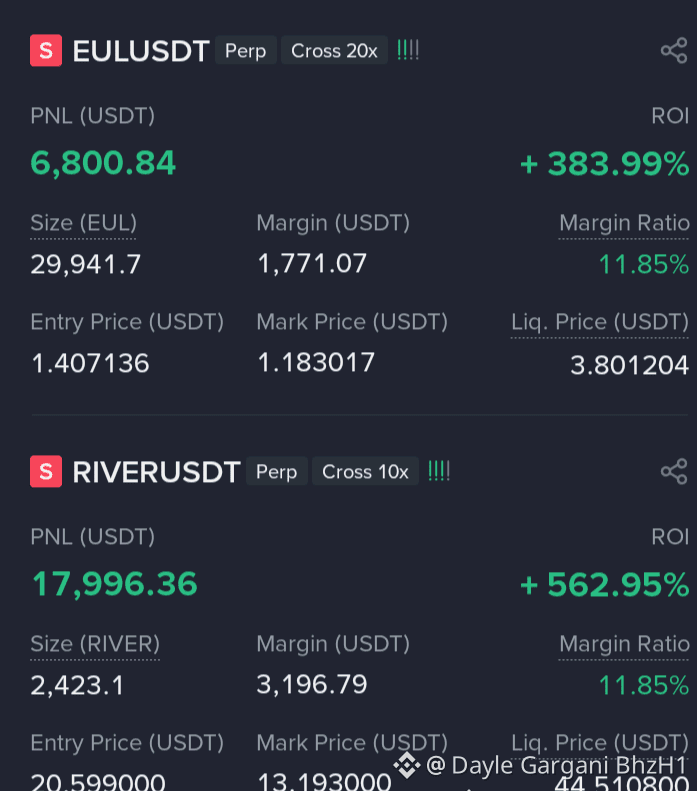697x791 pixels.
Task: Tap the Margin Ratio label under EULUSDT
Action: (624, 223)
